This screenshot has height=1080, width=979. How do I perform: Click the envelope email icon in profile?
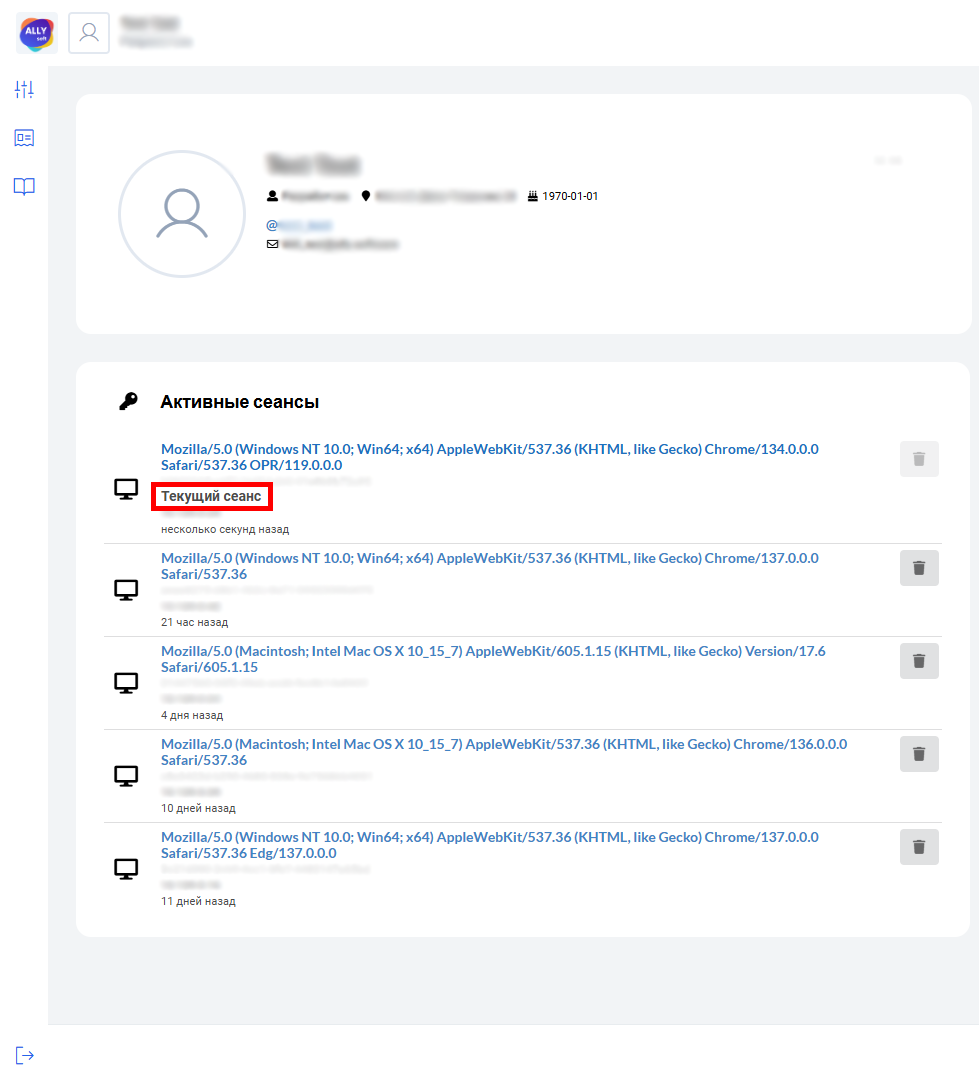point(272,244)
